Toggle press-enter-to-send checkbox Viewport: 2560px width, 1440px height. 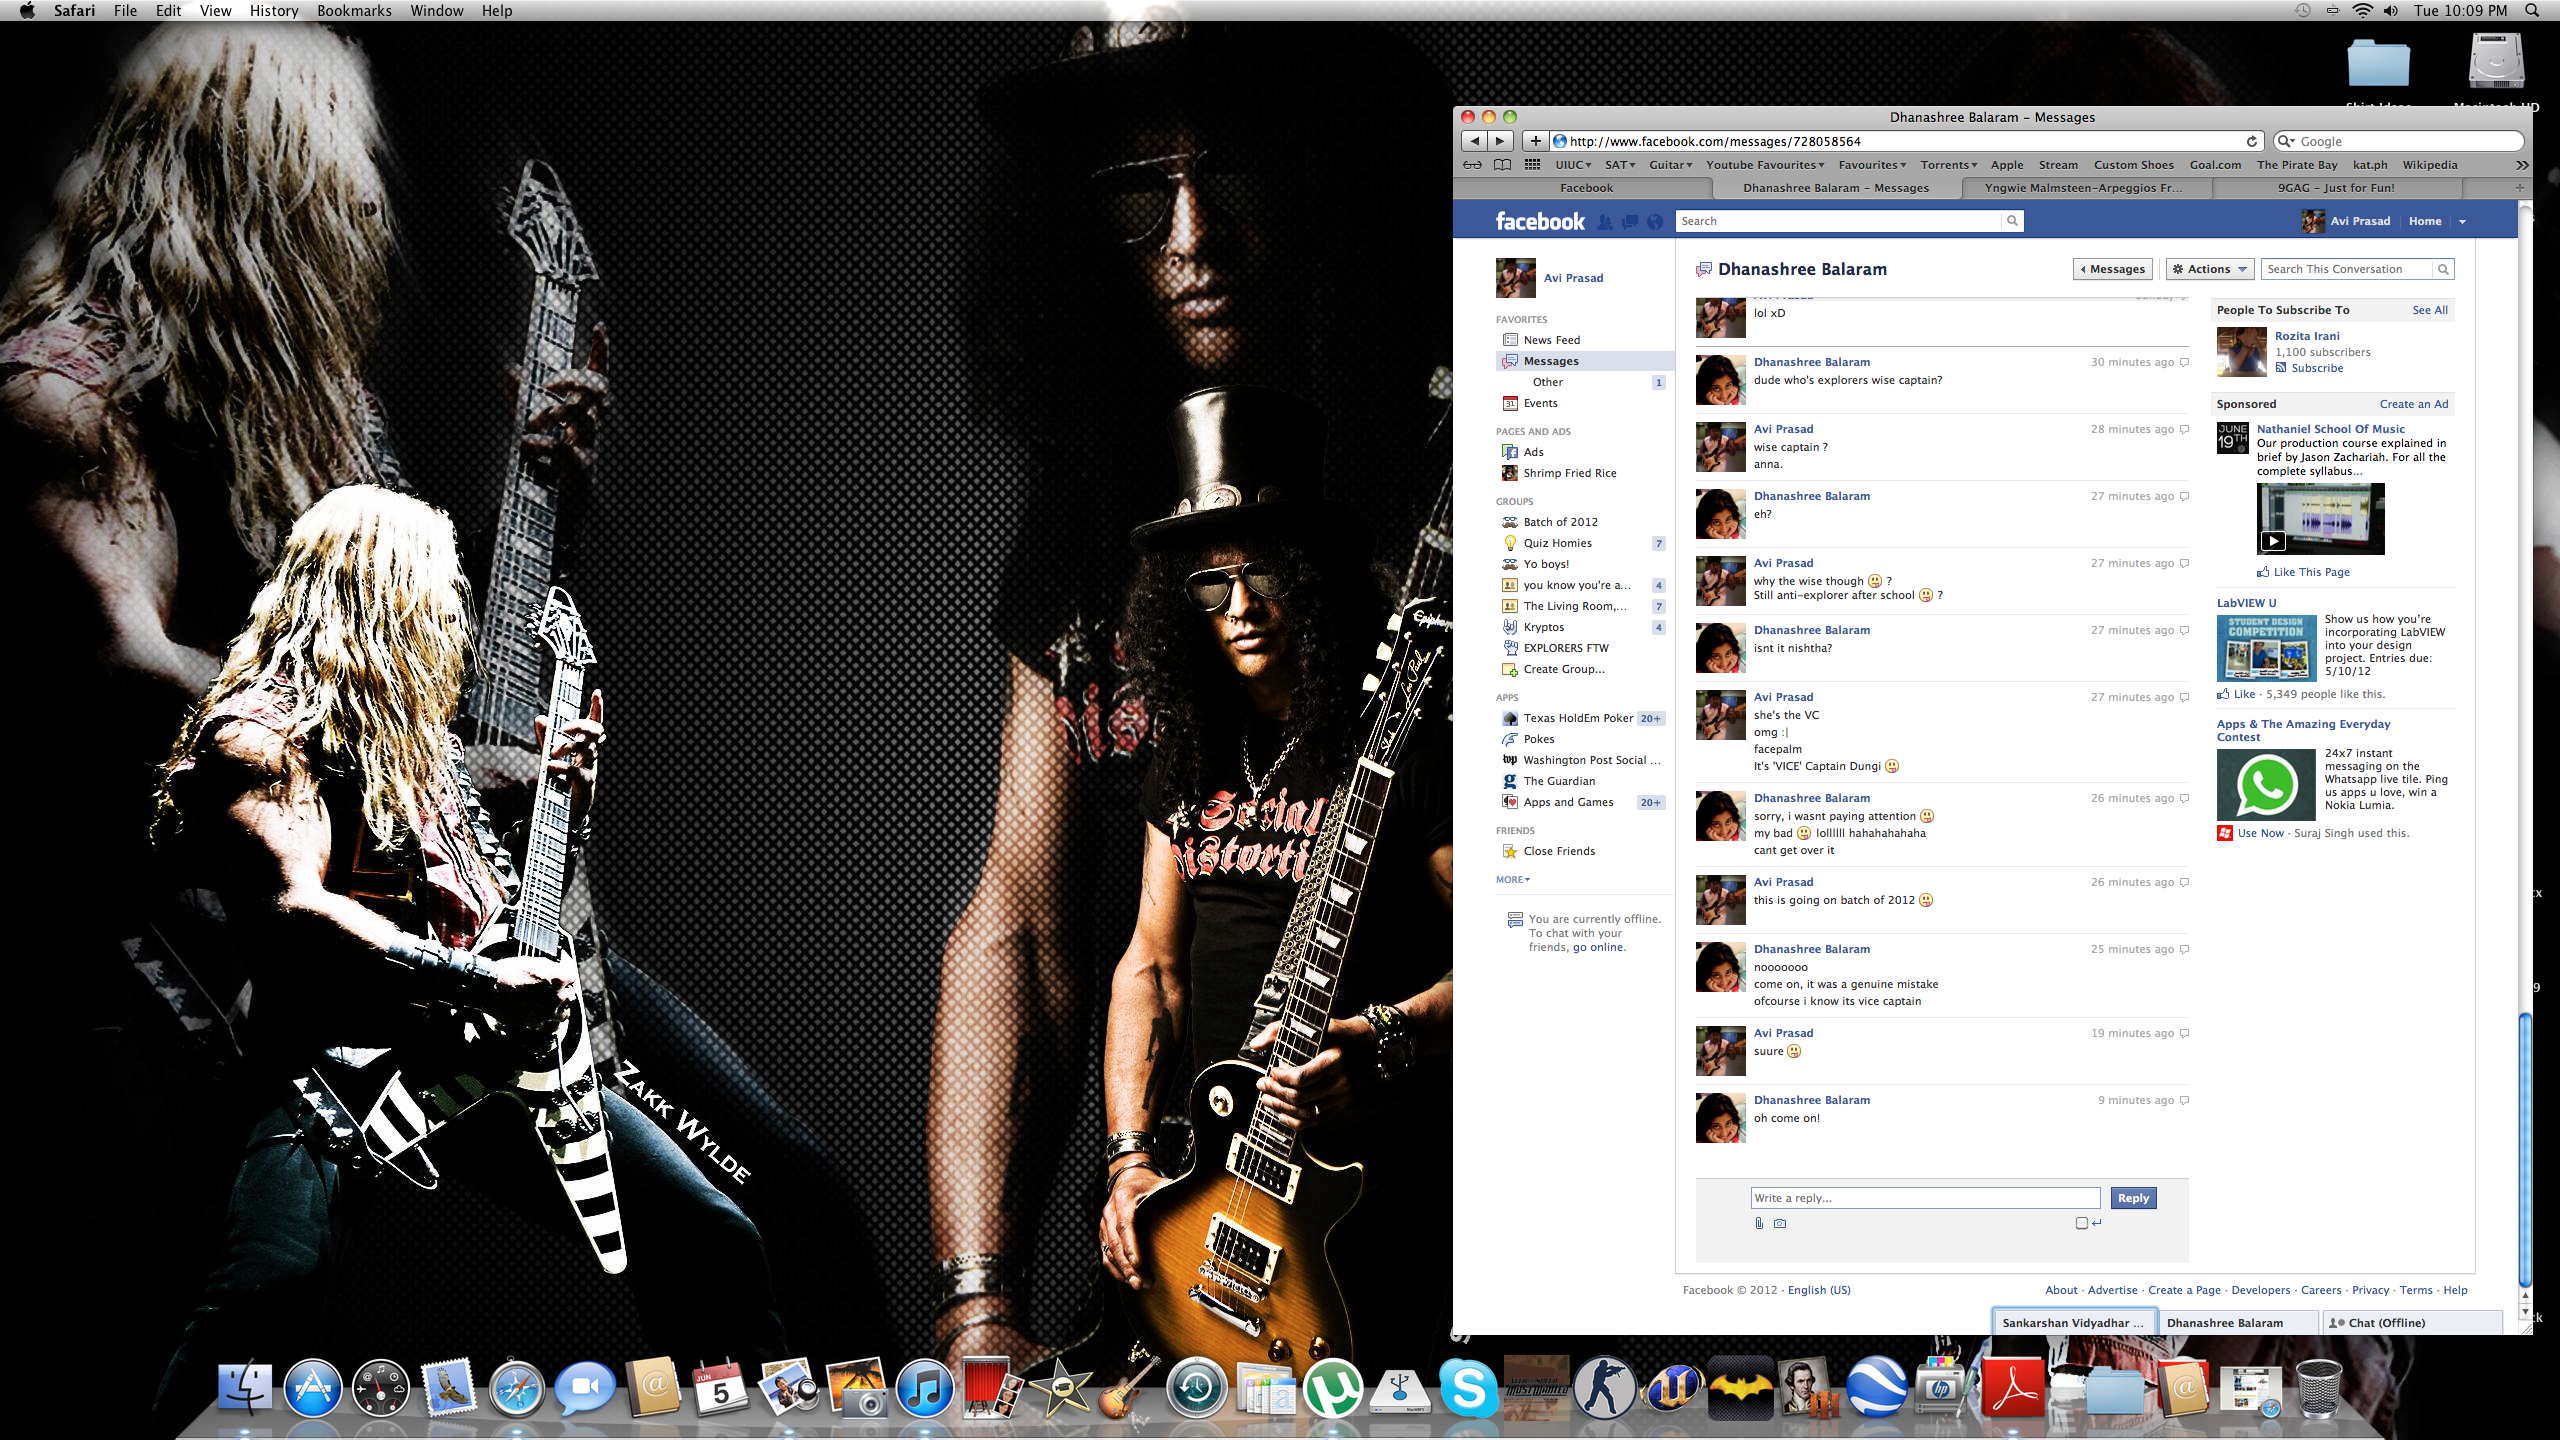[x=2082, y=1223]
